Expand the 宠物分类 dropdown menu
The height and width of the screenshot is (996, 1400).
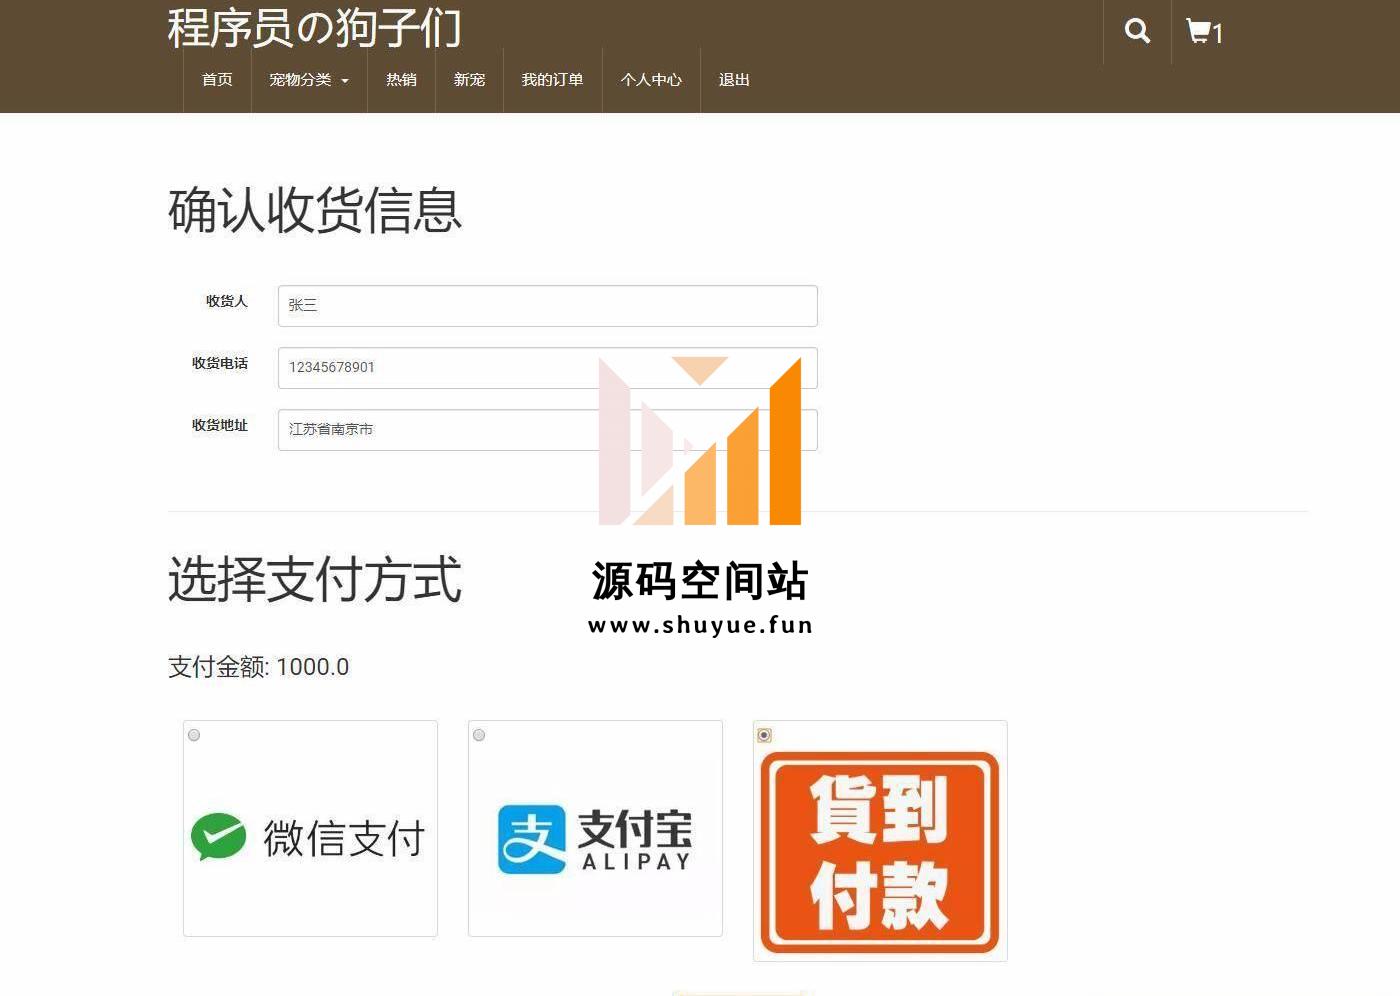coord(309,80)
